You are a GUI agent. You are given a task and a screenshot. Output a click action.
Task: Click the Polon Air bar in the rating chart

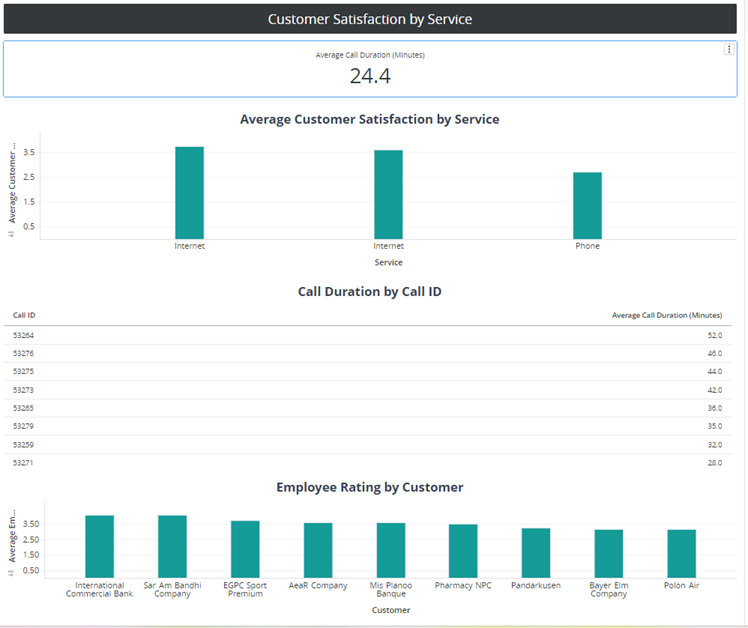click(682, 553)
